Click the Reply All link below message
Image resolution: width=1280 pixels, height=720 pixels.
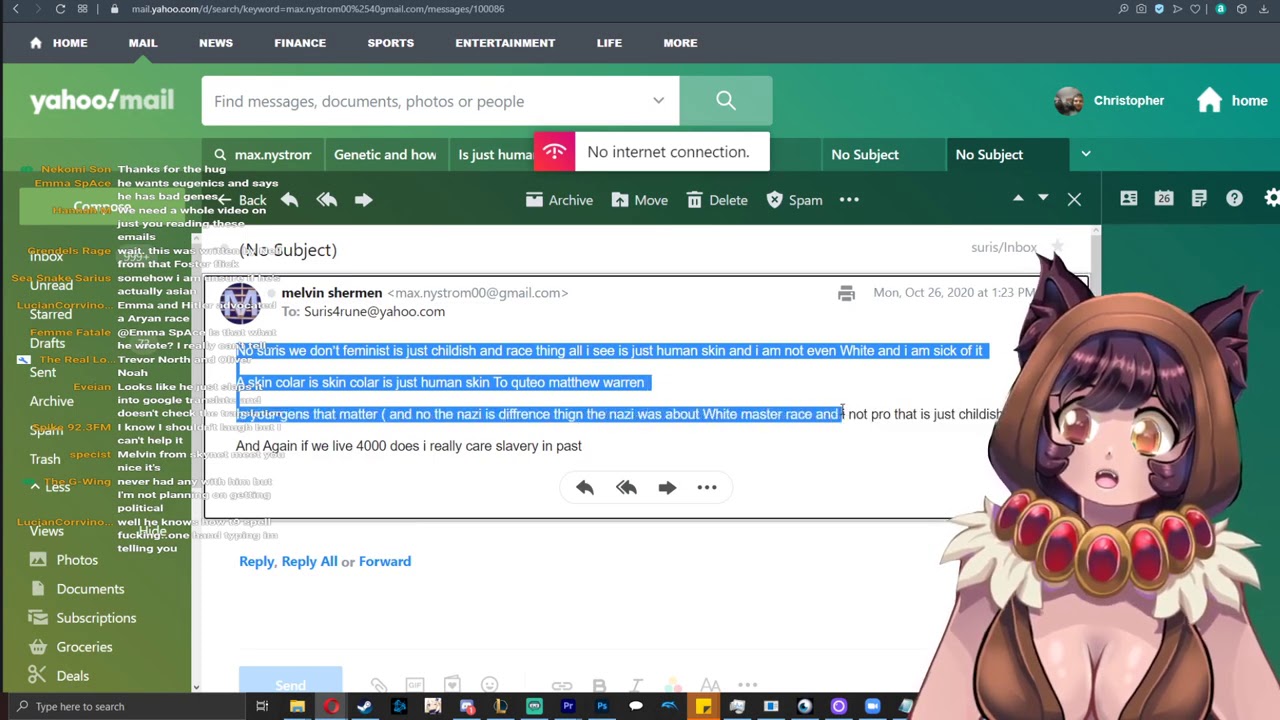click(309, 561)
